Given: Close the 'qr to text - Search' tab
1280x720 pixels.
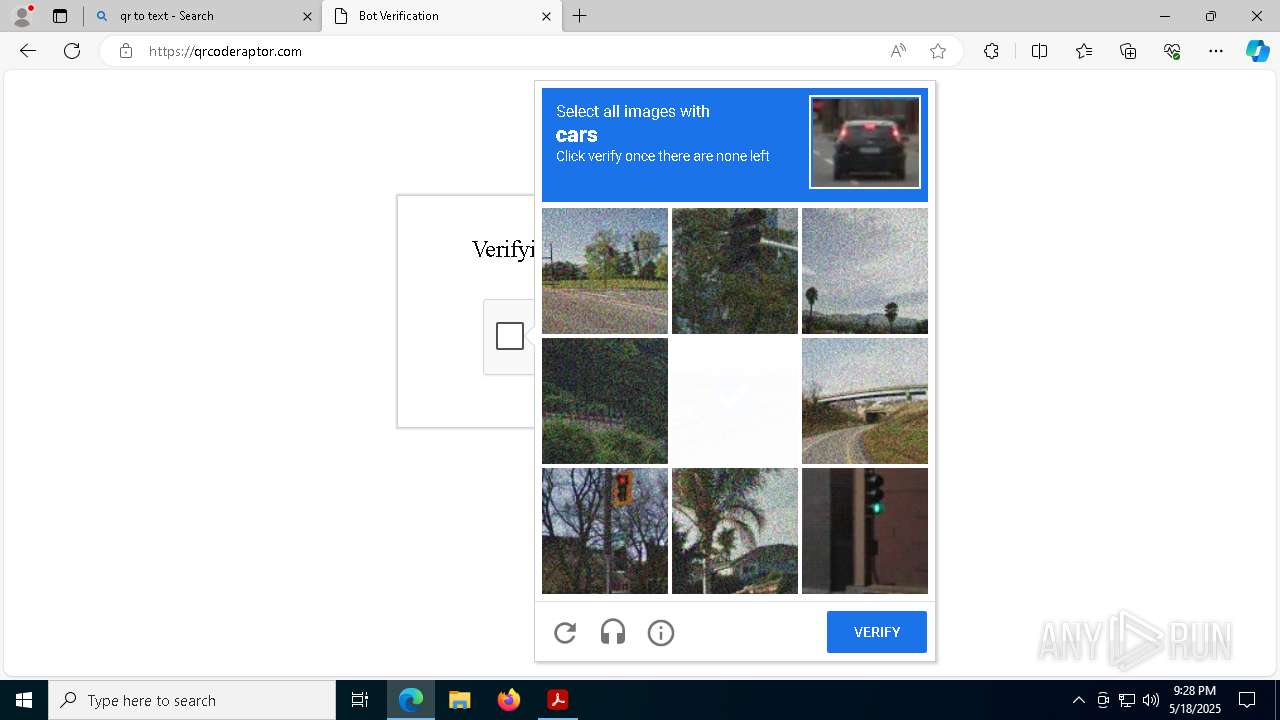Looking at the screenshot, I should point(307,16).
